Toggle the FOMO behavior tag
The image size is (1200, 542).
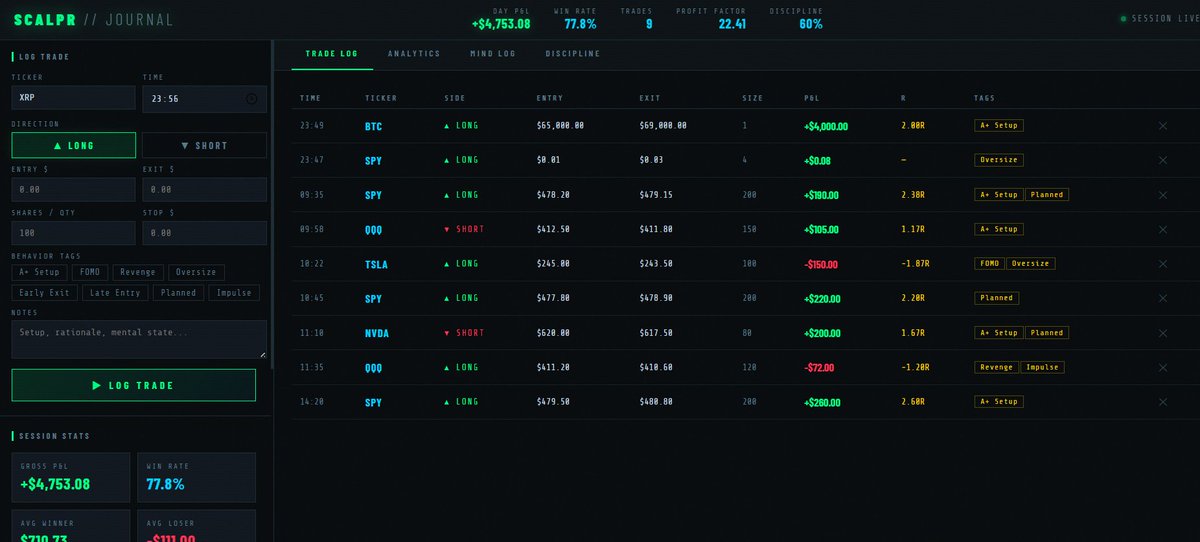point(90,272)
